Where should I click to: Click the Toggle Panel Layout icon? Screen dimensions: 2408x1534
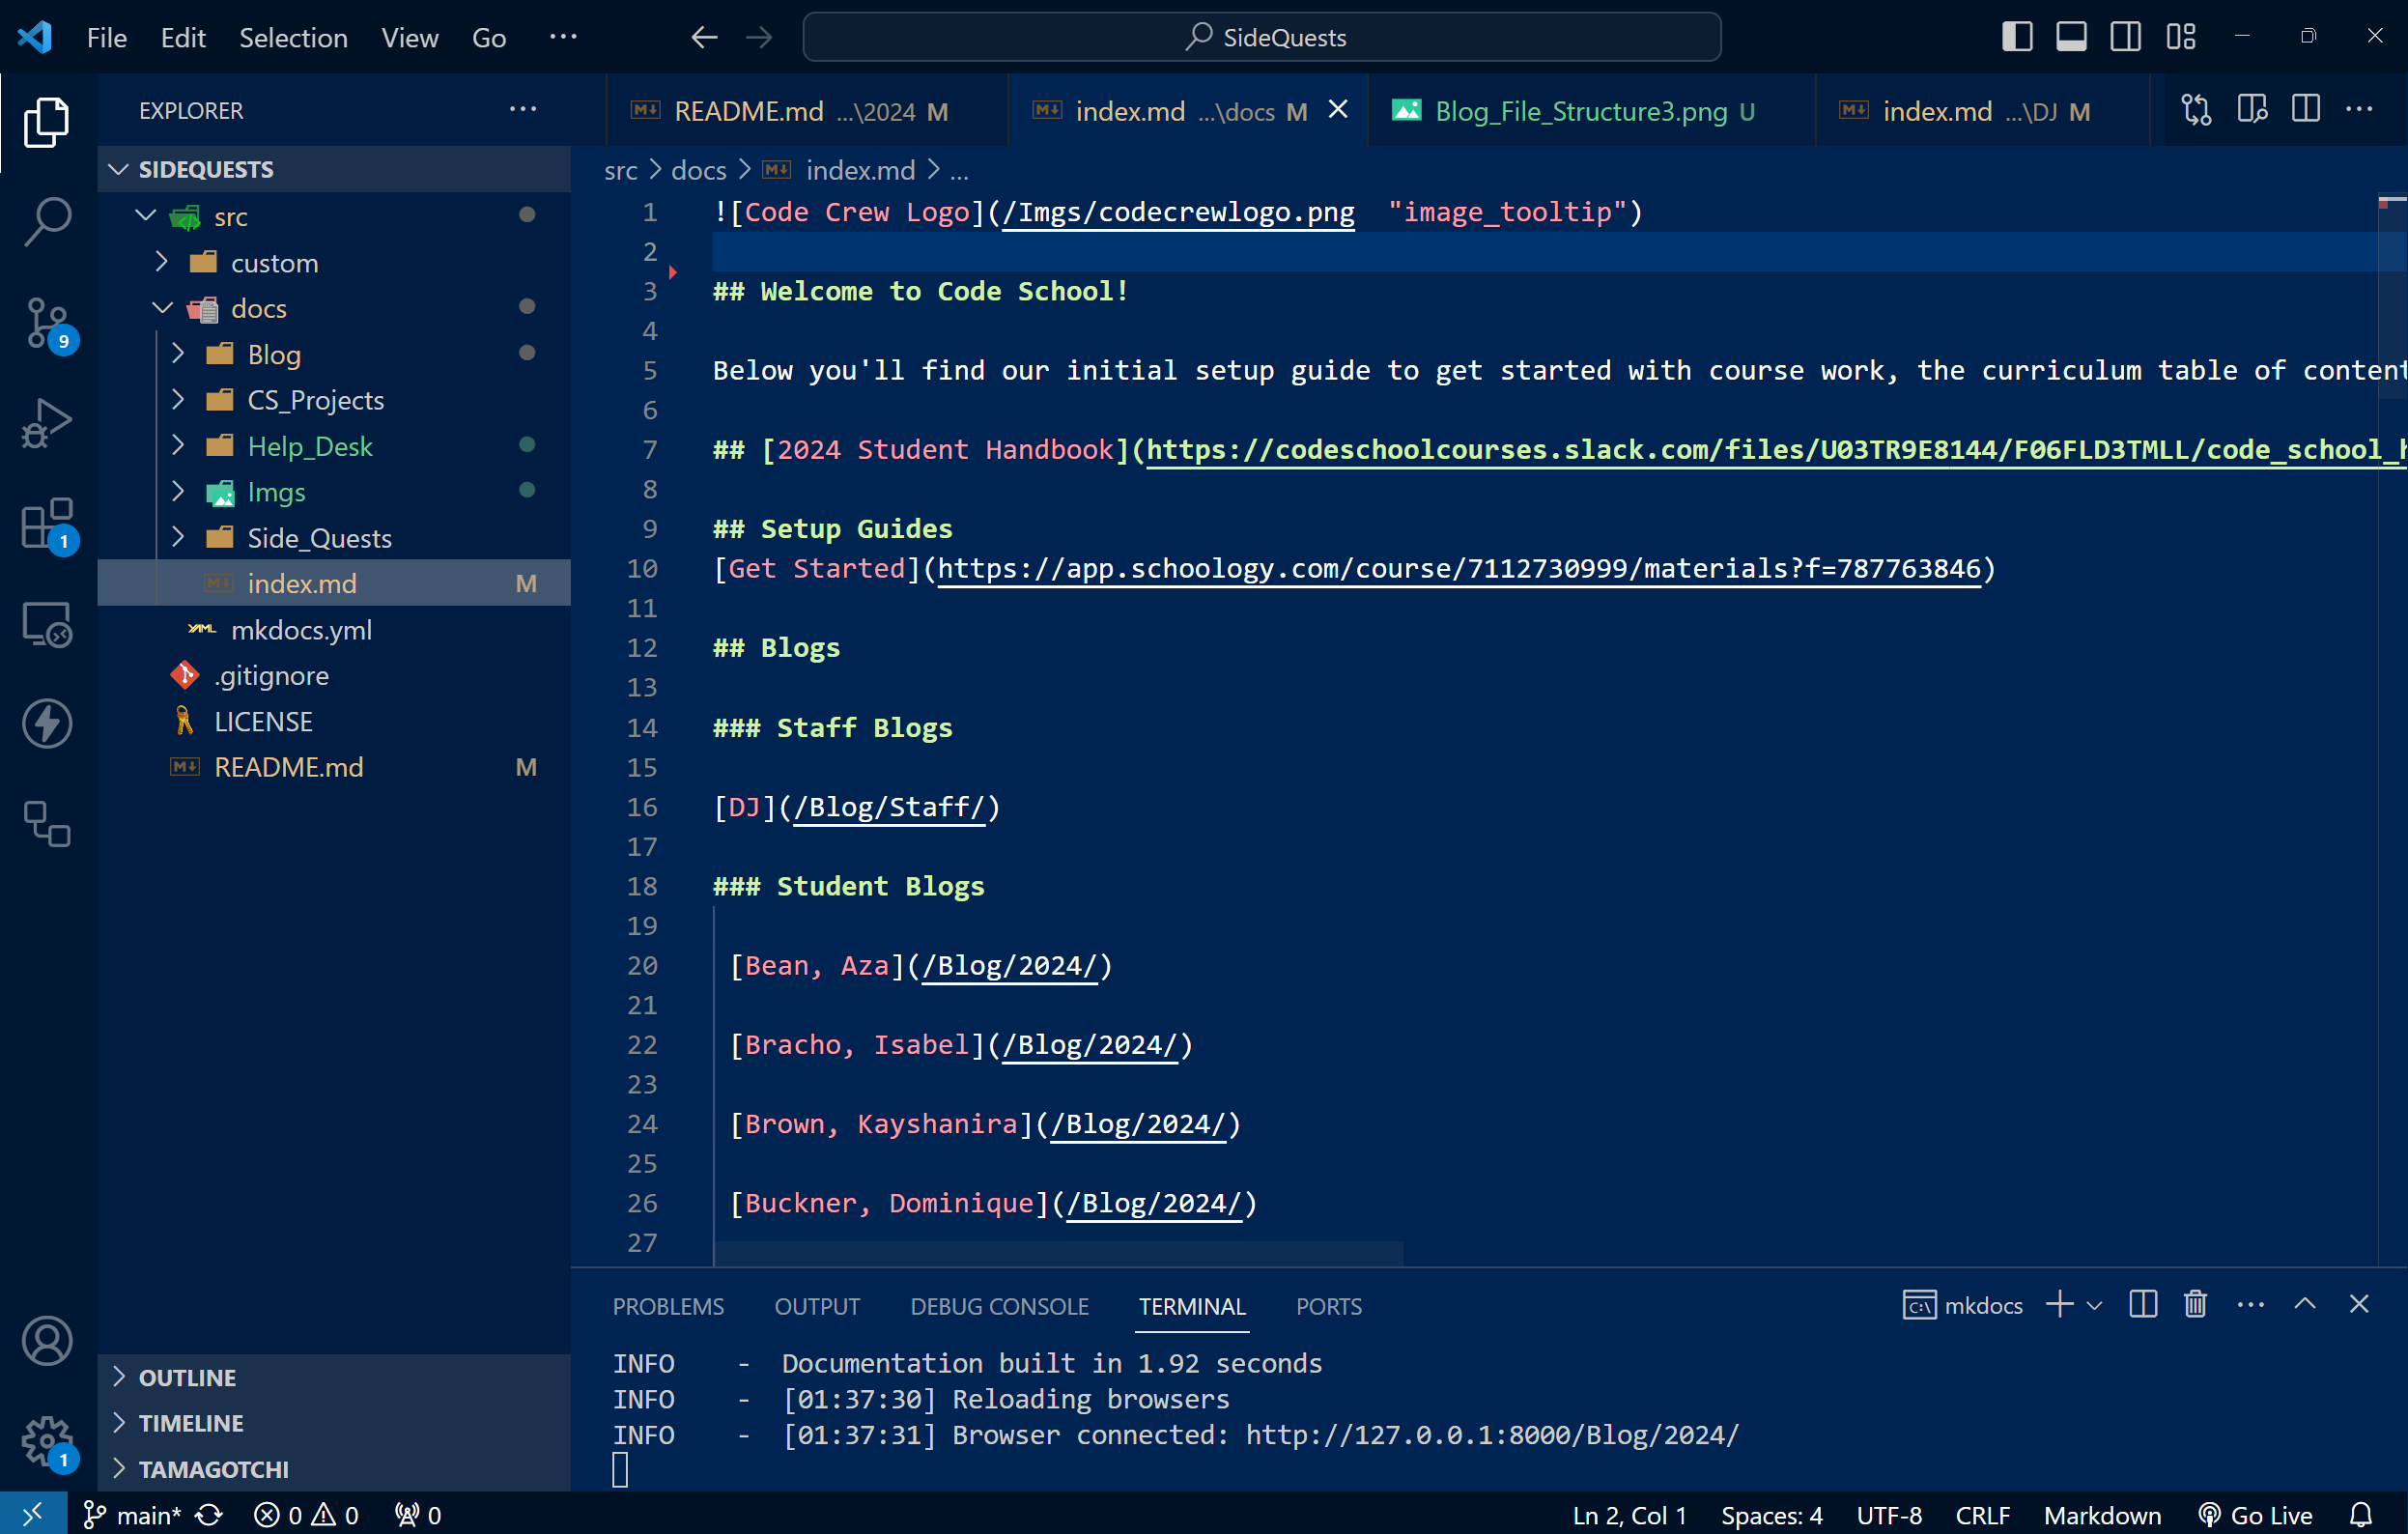pos(2066,35)
